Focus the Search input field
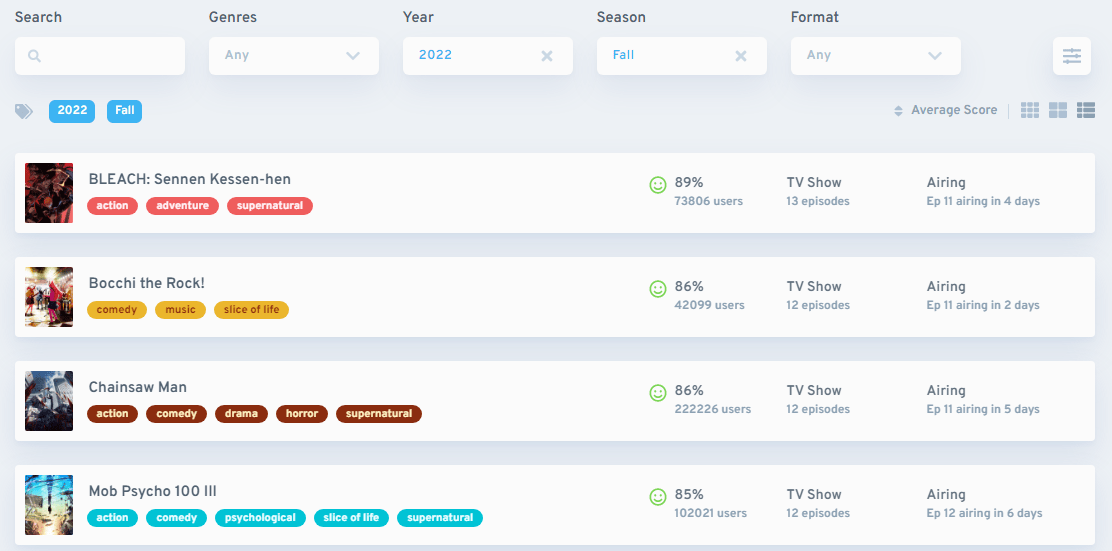This screenshot has width=1112, height=551. click(100, 56)
